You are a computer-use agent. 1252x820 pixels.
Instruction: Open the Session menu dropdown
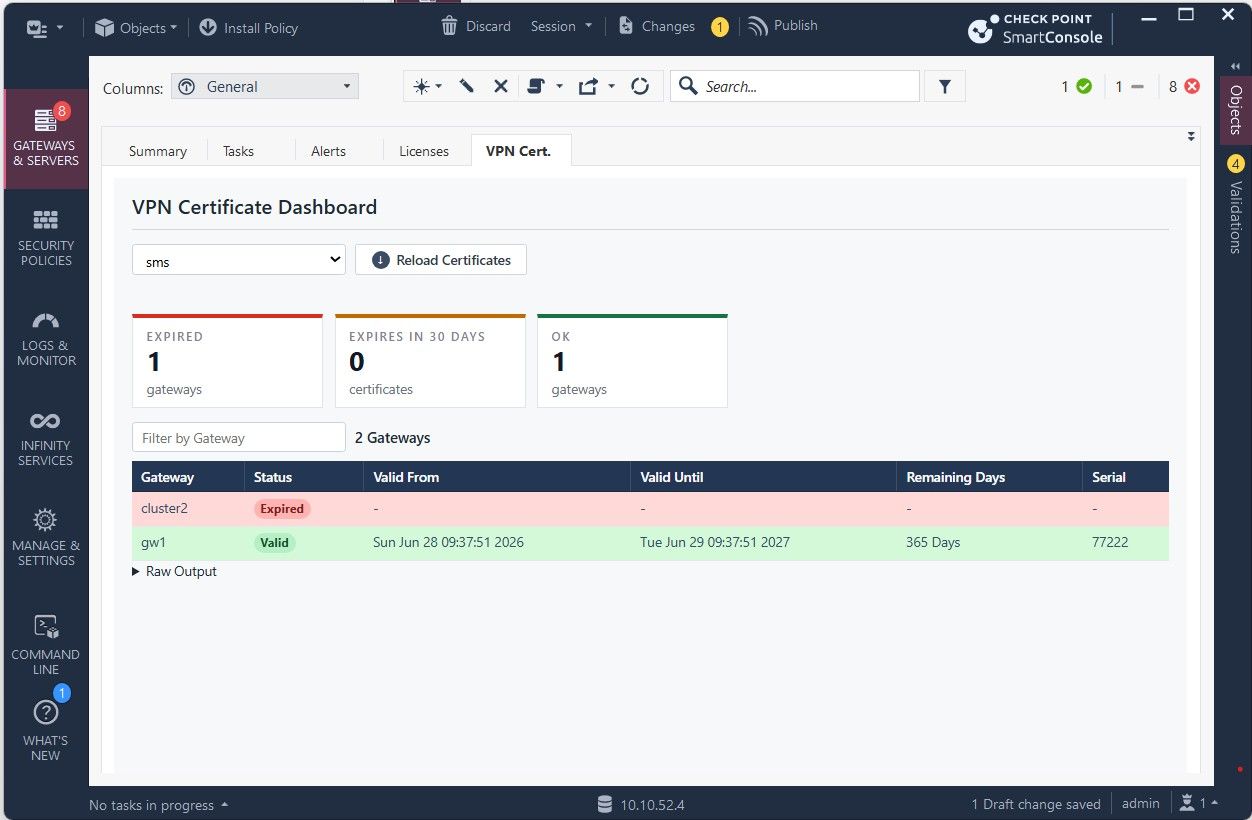(561, 26)
